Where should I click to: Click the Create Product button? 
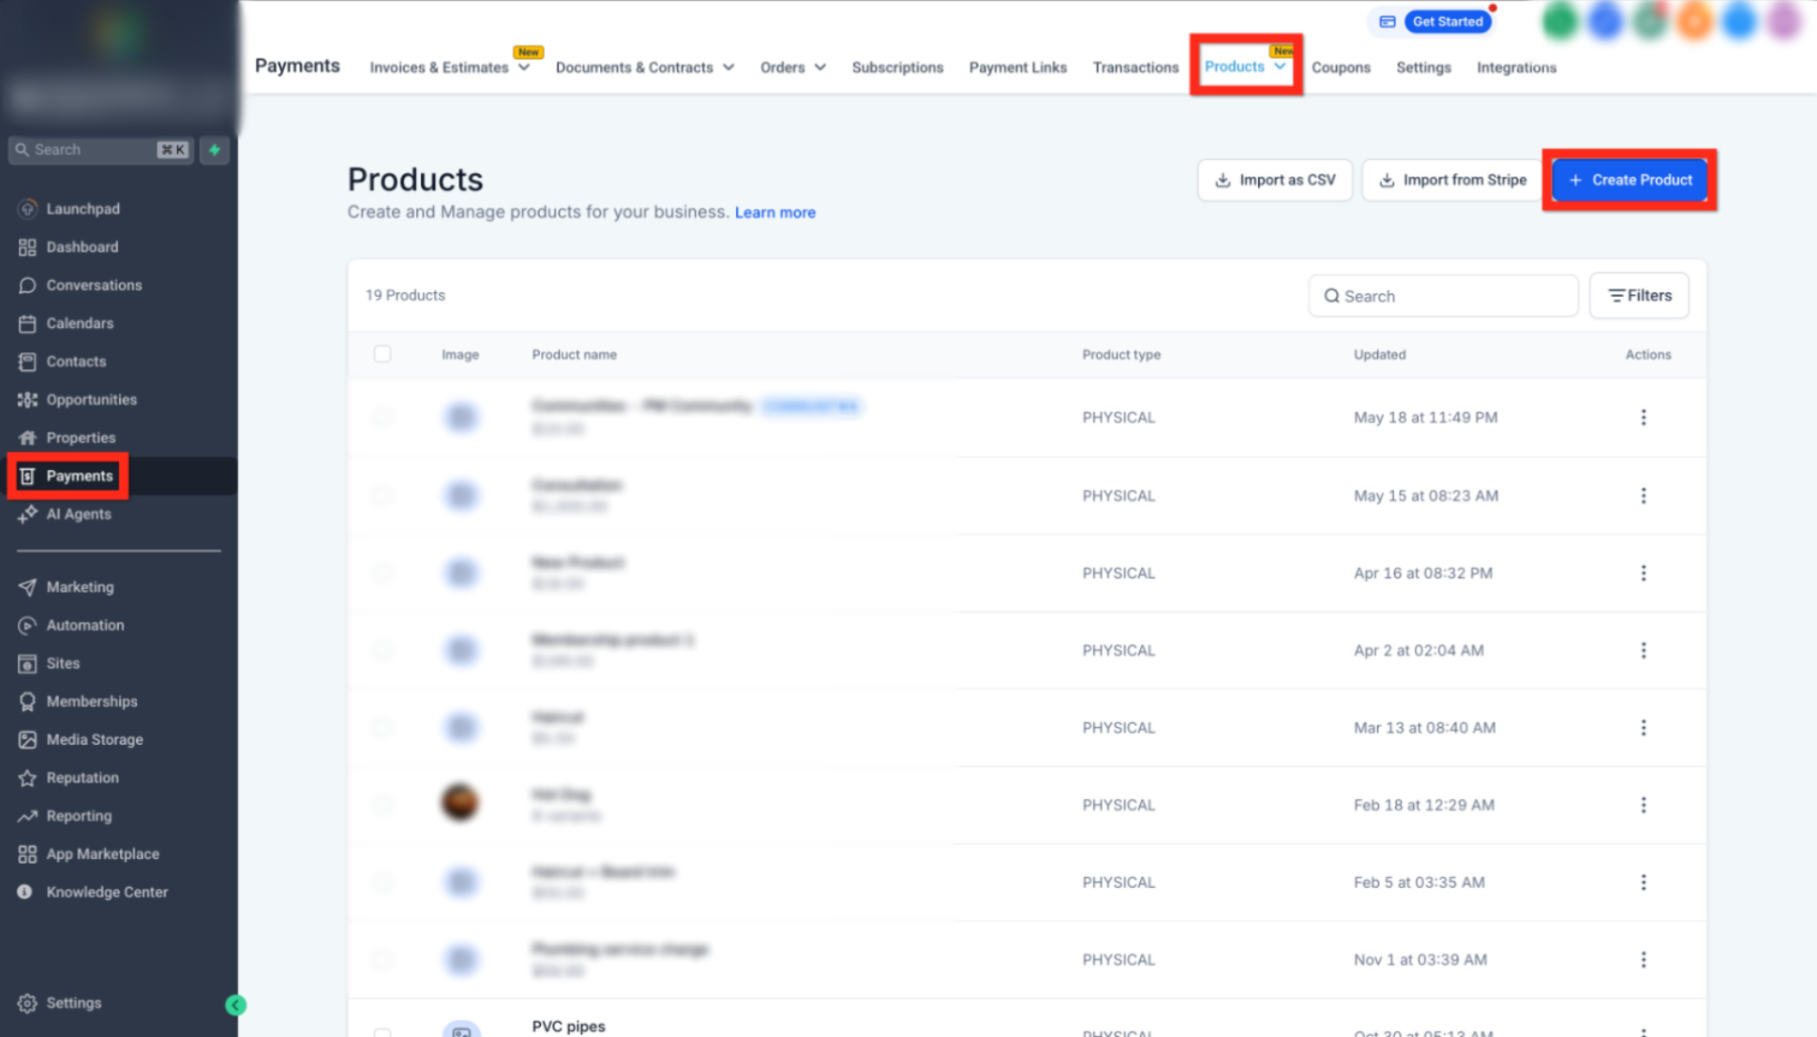coord(1630,180)
